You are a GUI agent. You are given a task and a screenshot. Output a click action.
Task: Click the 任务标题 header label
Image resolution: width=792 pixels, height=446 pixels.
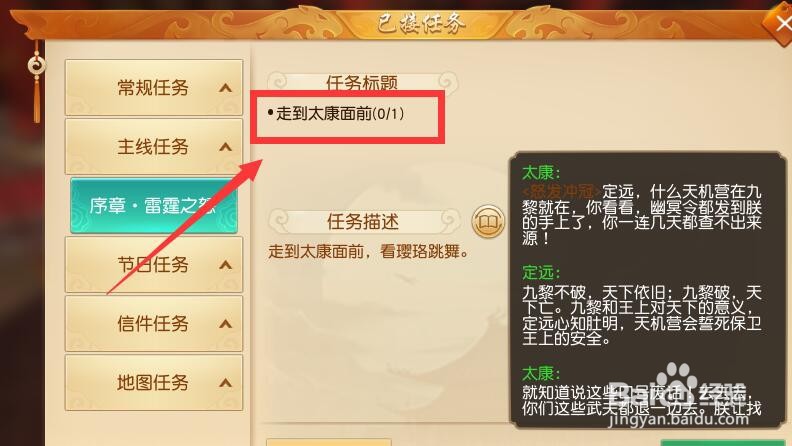coord(362,82)
